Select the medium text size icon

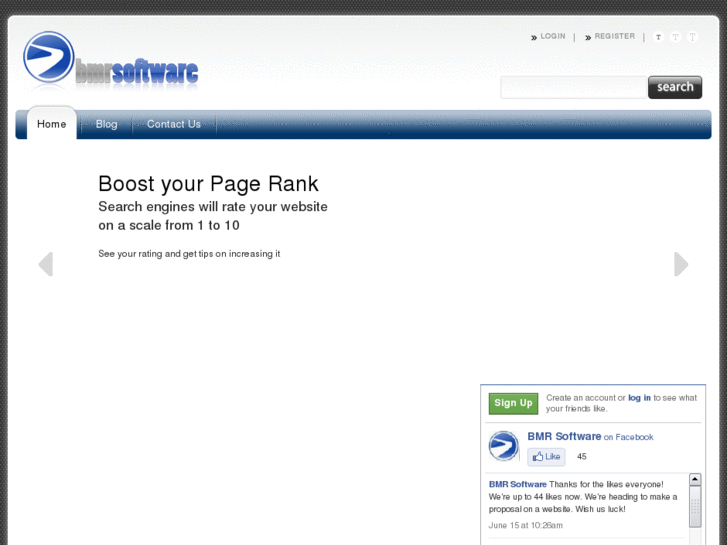coord(675,37)
